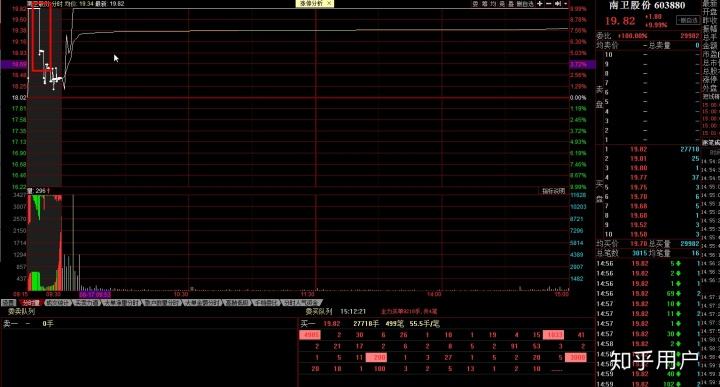This screenshot has width=720, height=387.
Task: Click the 18.02 baseline price on left axis
Action: (x=19, y=98)
